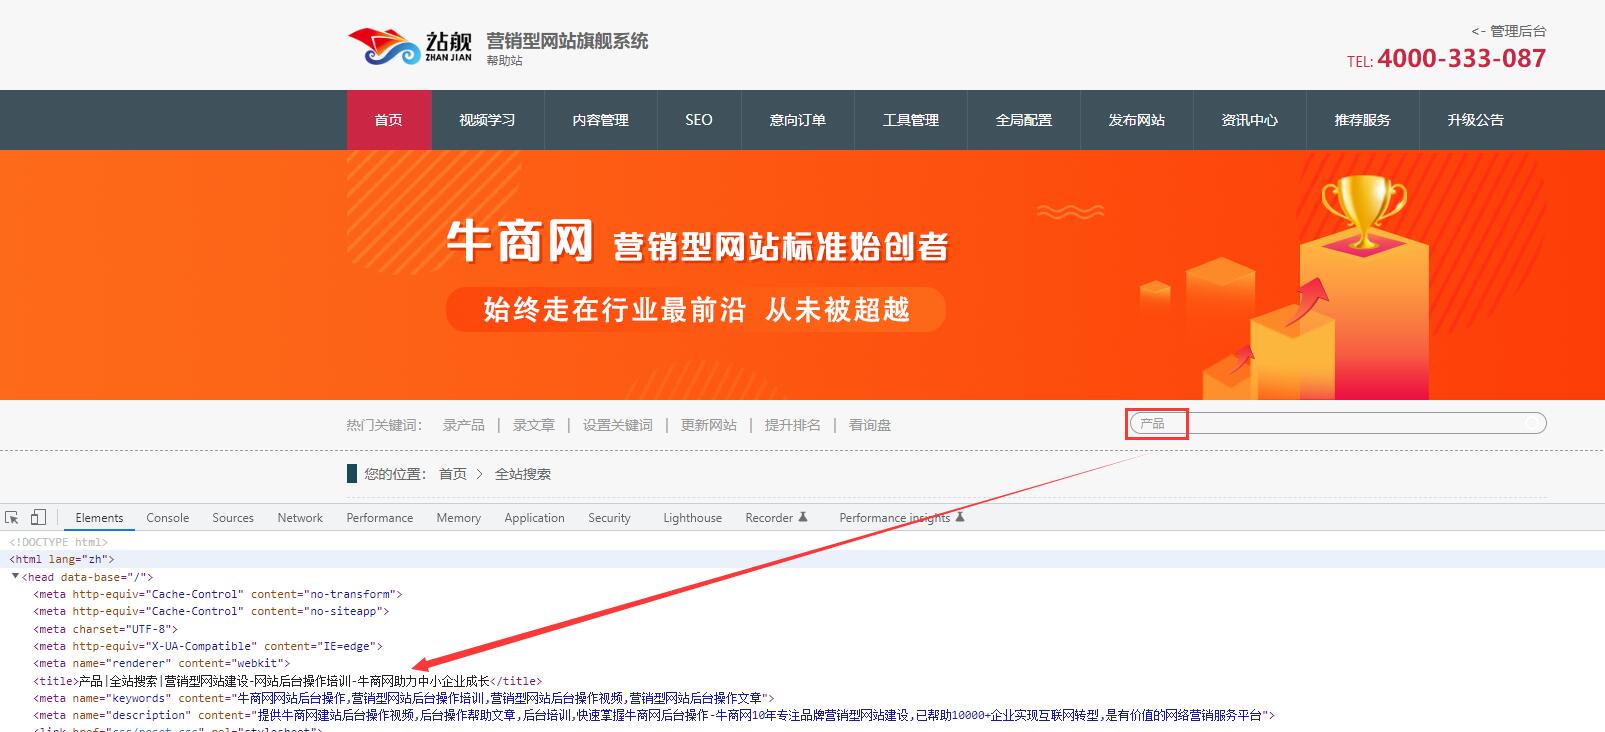The width and height of the screenshot is (1605, 732).
Task: Click the 更新网站 hot keyword link
Action: [709, 425]
